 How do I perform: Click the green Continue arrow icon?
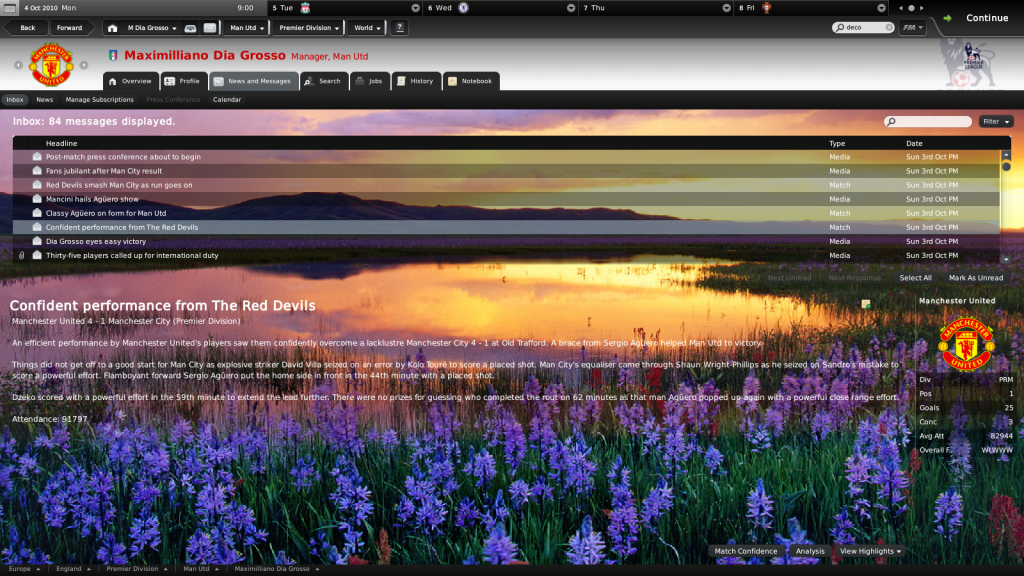pyautogui.click(x=948, y=18)
